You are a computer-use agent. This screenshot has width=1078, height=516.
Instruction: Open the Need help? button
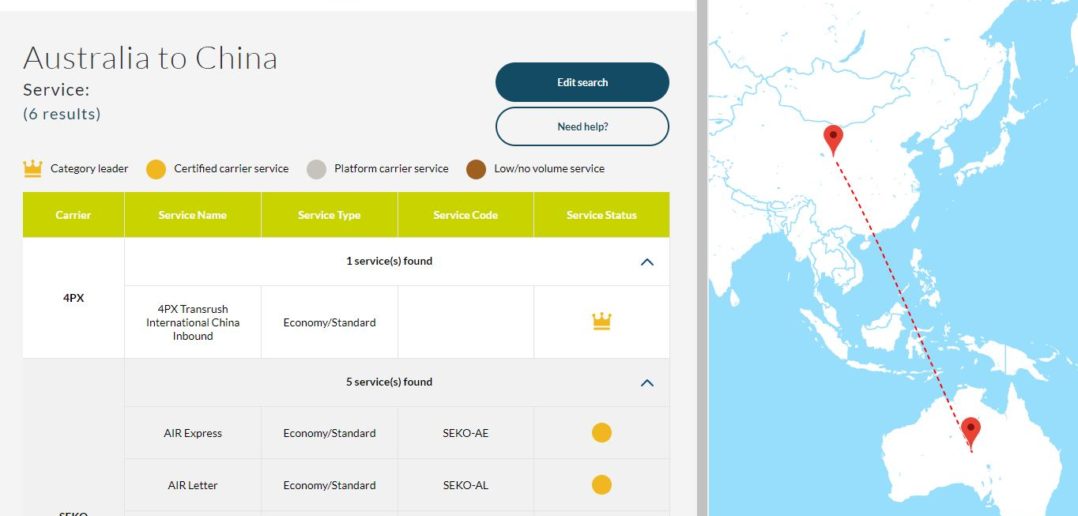click(x=582, y=127)
